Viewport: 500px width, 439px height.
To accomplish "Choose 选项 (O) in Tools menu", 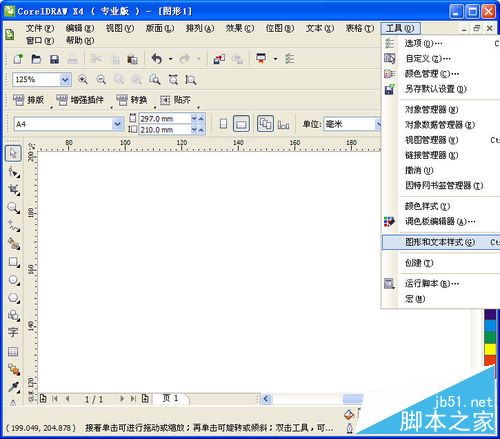I will pos(441,43).
